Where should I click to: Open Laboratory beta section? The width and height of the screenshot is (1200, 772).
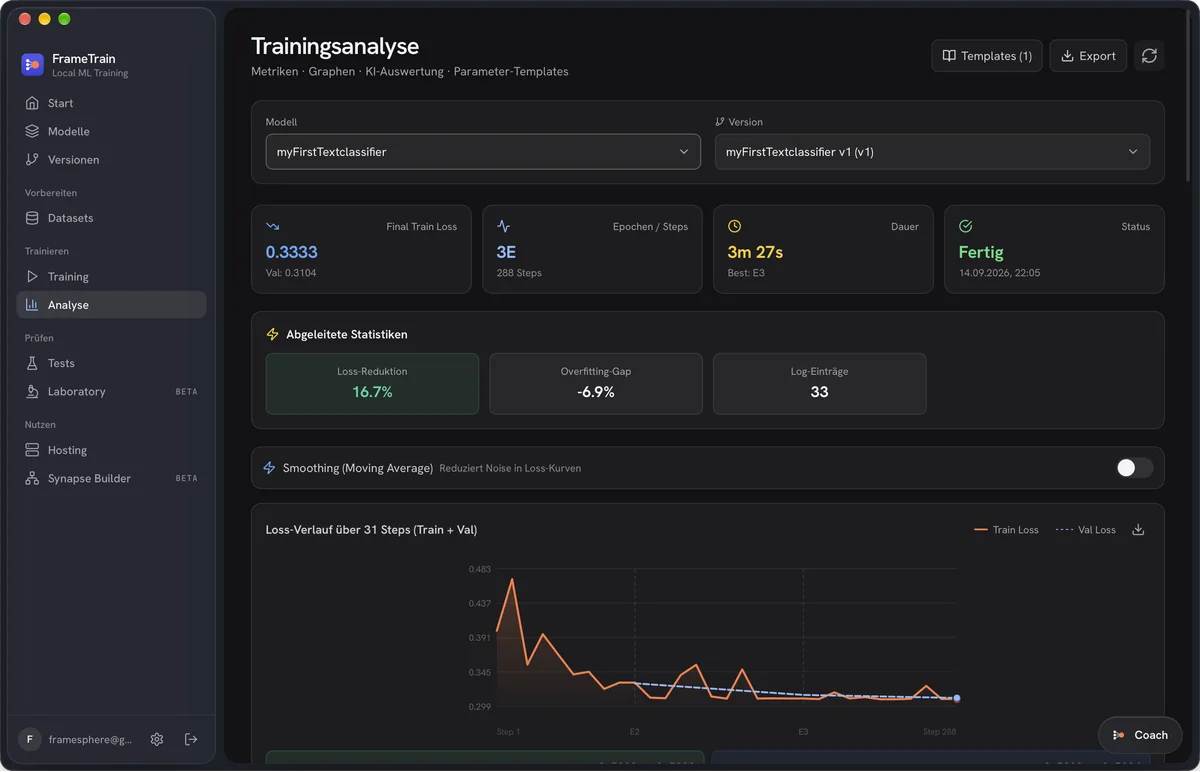click(x=112, y=392)
